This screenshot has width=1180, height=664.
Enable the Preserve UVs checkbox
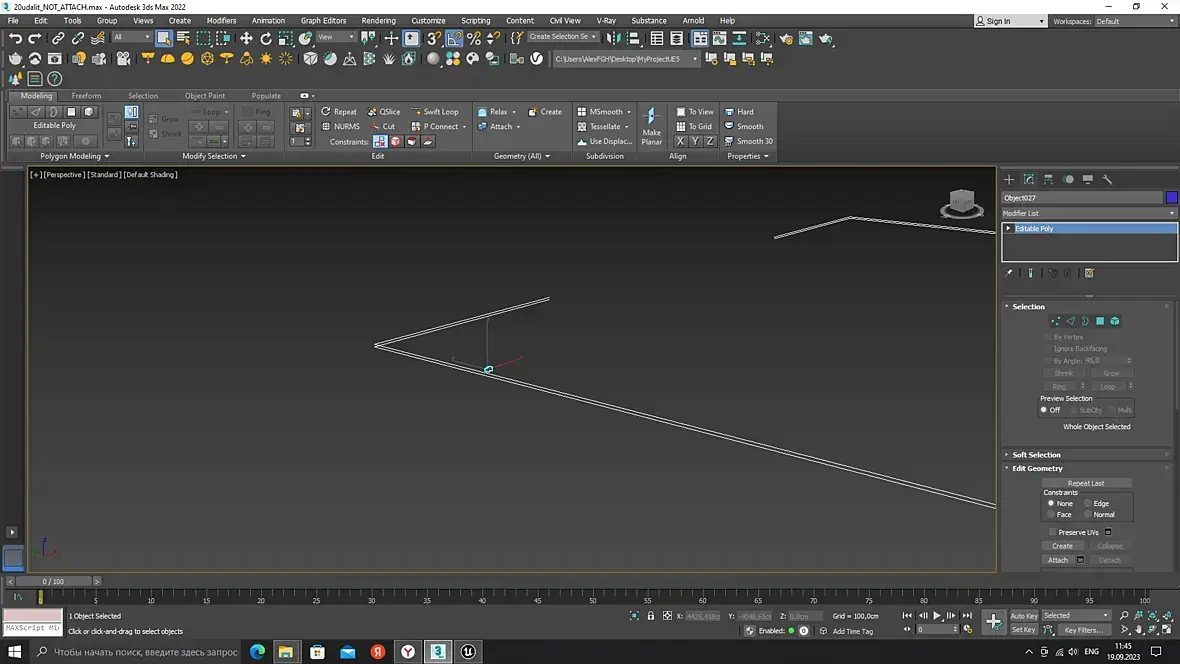click(1053, 532)
